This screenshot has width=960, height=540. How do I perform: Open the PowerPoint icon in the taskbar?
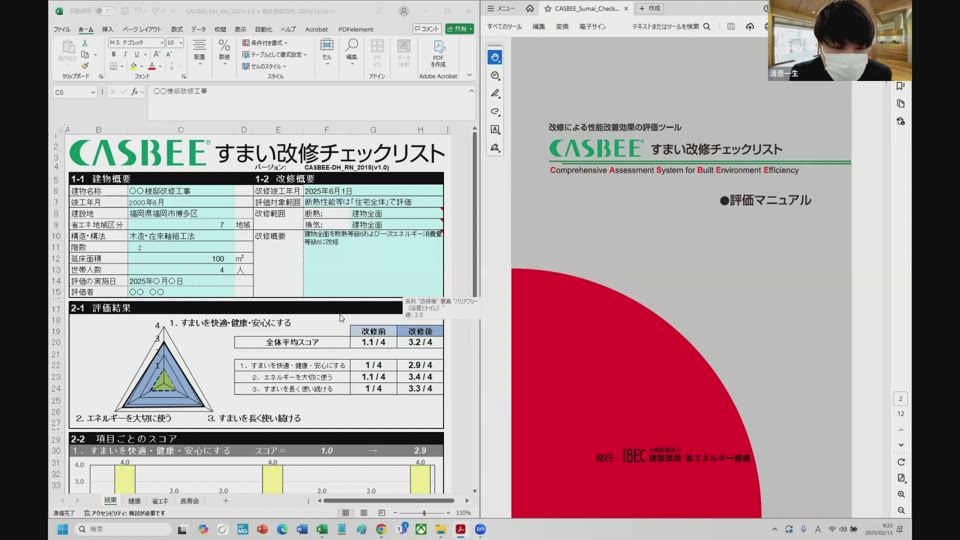pos(262,529)
